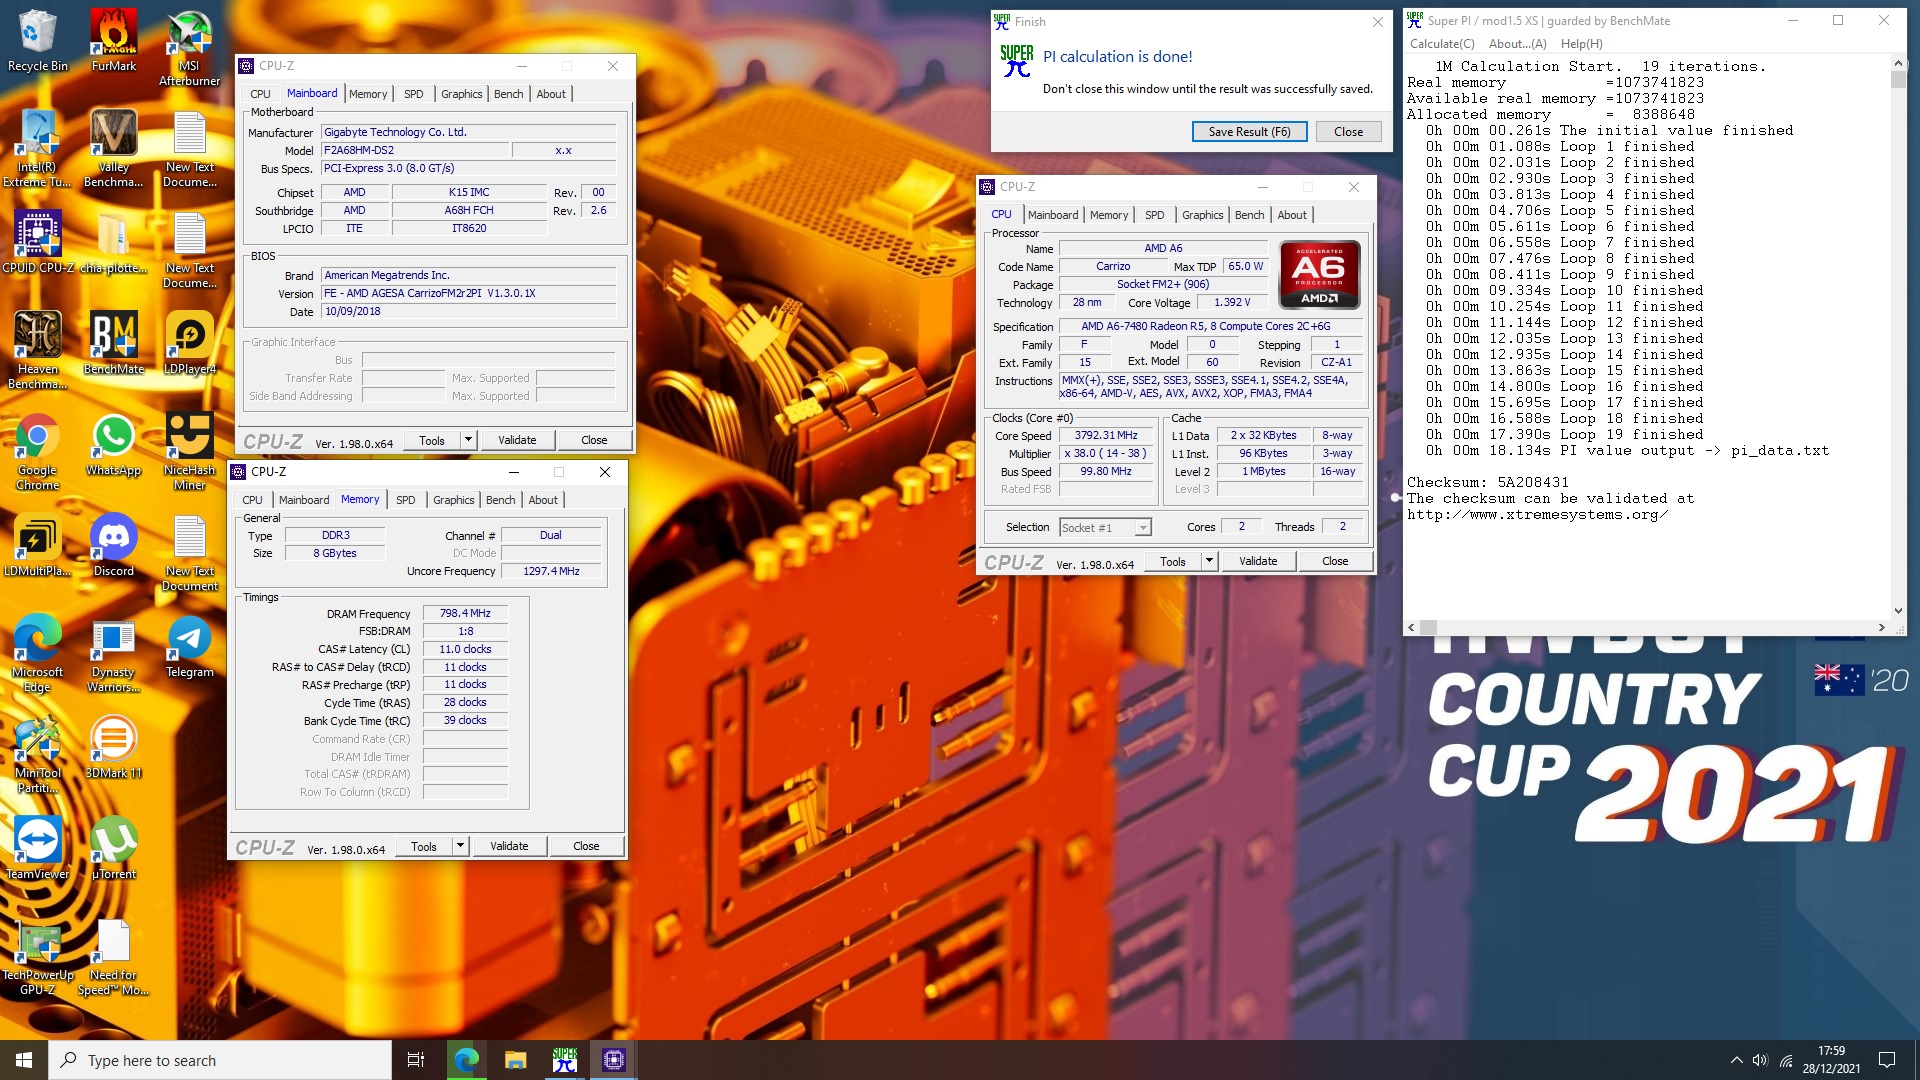The image size is (1920, 1080).
Task: Click Super PI icon in taskbar
Action: (564, 1060)
